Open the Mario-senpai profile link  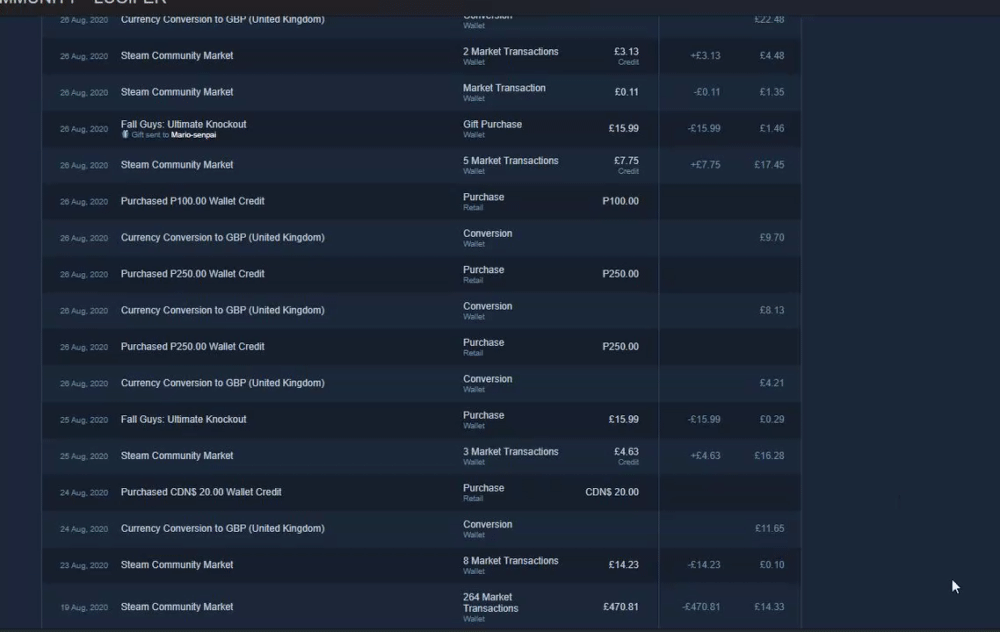coord(193,135)
